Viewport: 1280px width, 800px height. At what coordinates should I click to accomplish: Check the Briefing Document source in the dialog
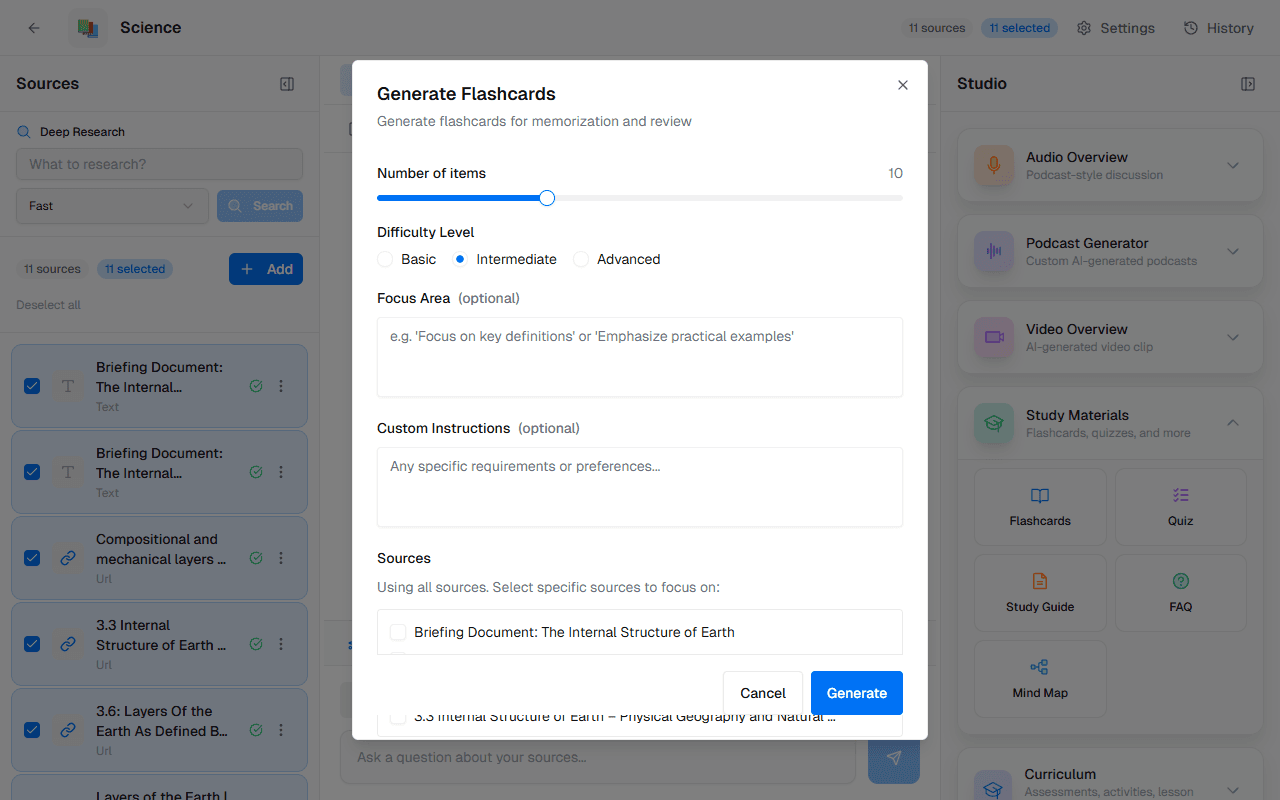(398, 632)
